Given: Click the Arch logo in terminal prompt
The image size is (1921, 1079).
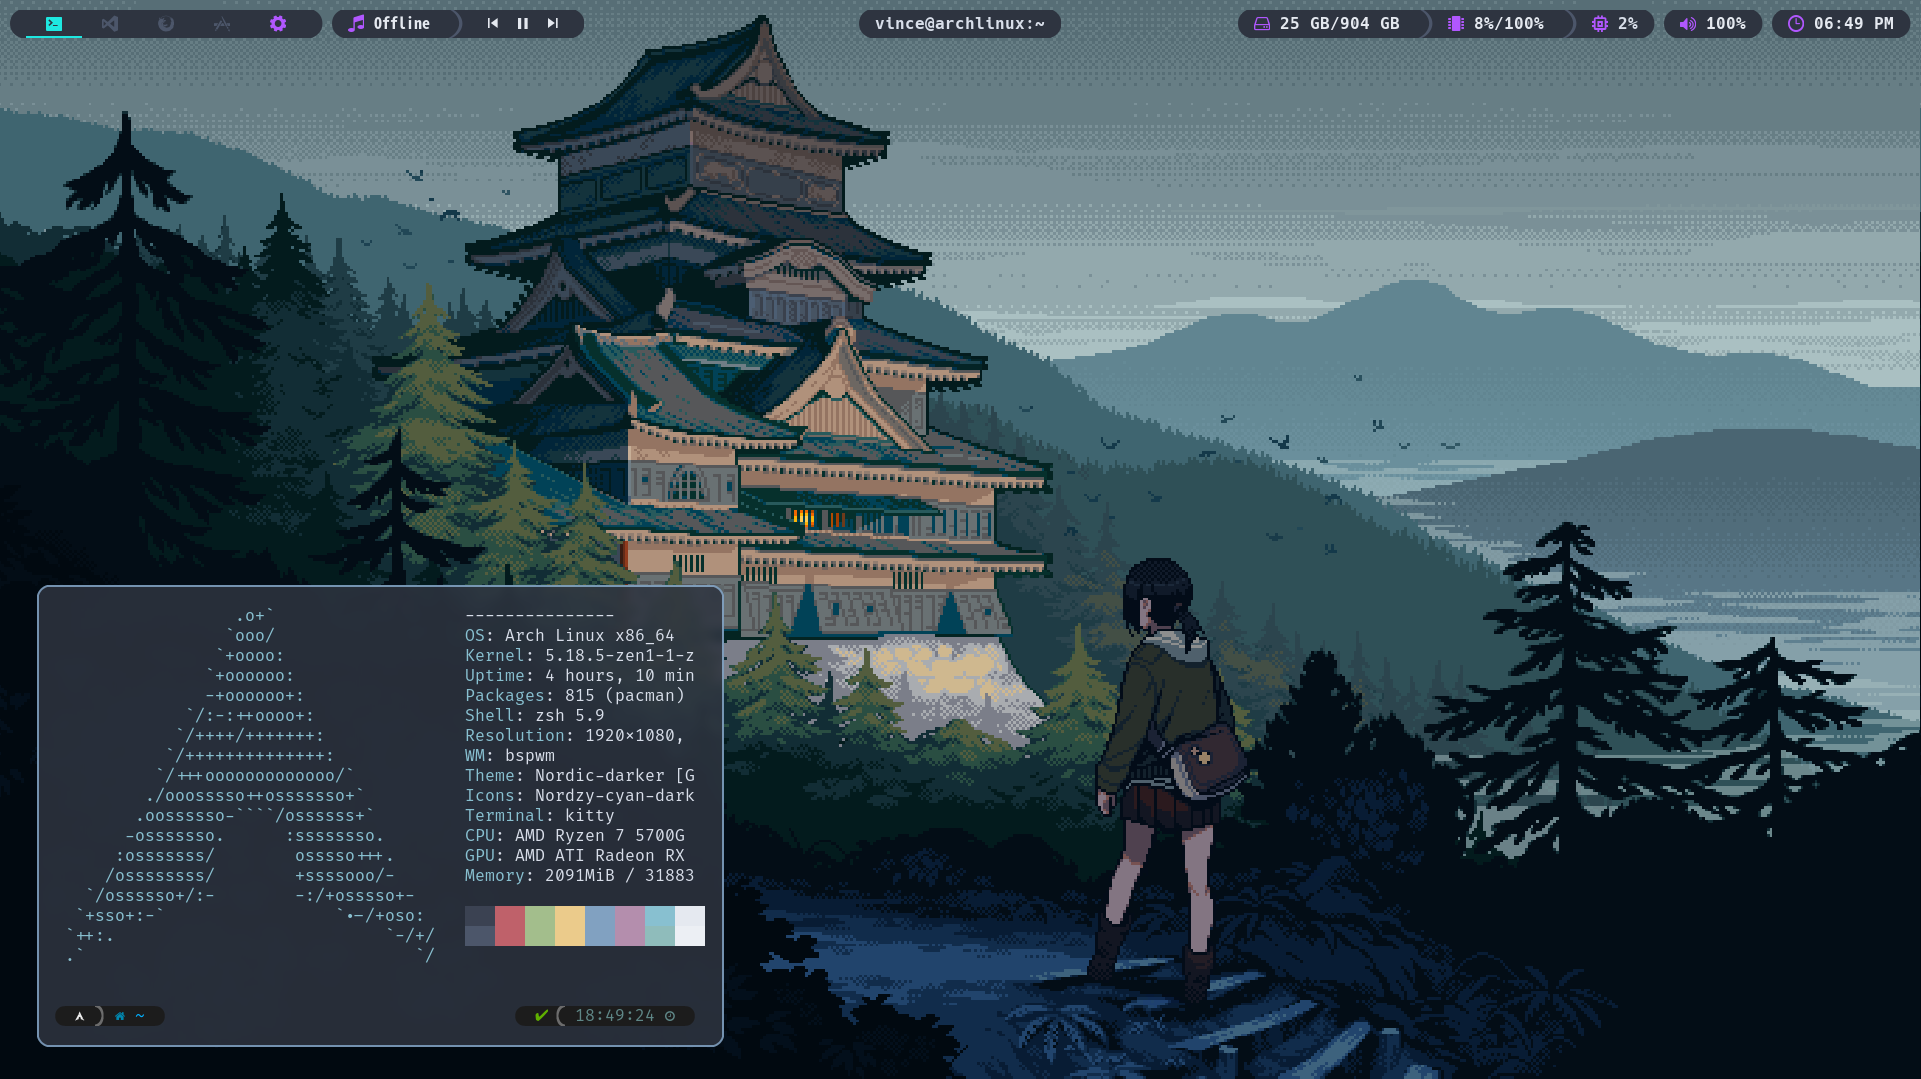Looking at the screenshot, I should coord(79,1016).
